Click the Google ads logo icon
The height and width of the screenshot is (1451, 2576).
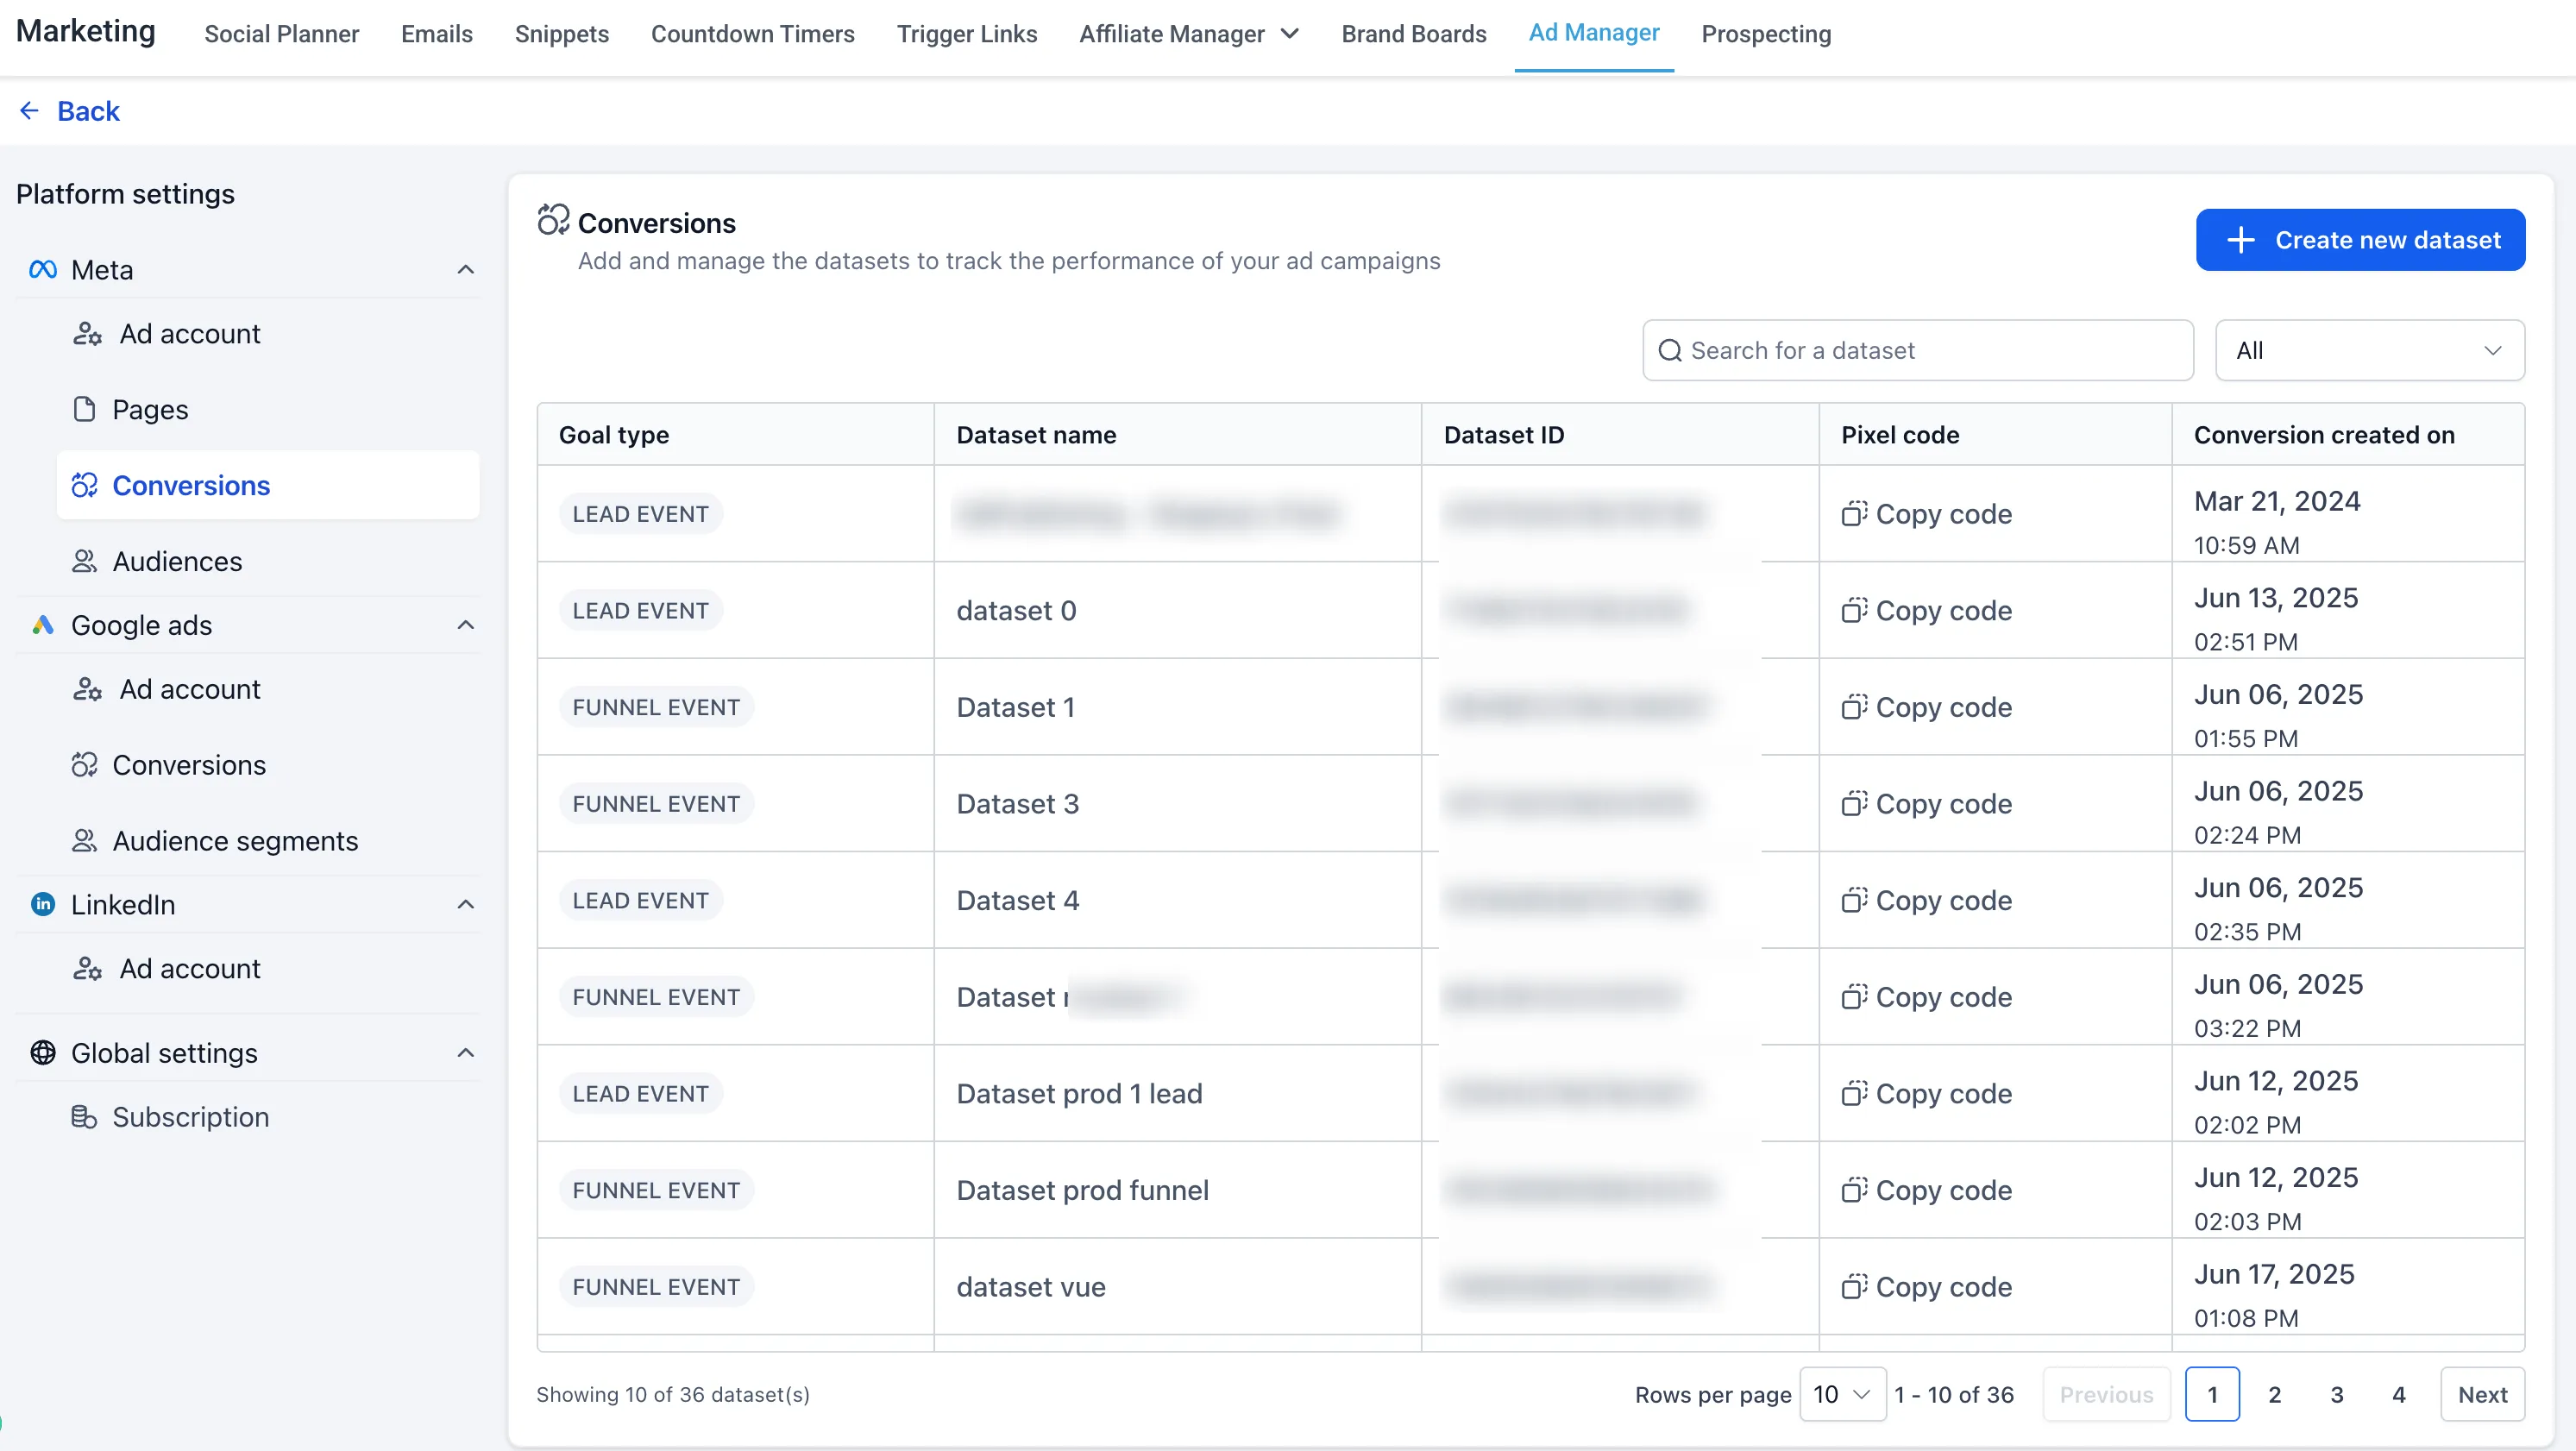(42, 625)
